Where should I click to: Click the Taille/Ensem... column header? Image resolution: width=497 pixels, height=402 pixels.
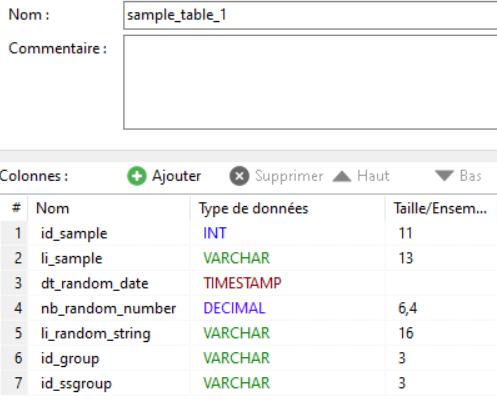pyautogui.click(x=440, y=208)
